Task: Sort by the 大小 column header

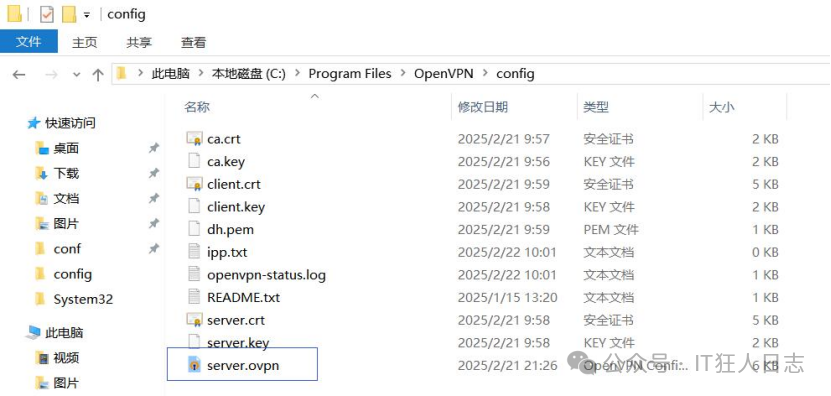Action: pyautogui.click(x=722, y=107)
